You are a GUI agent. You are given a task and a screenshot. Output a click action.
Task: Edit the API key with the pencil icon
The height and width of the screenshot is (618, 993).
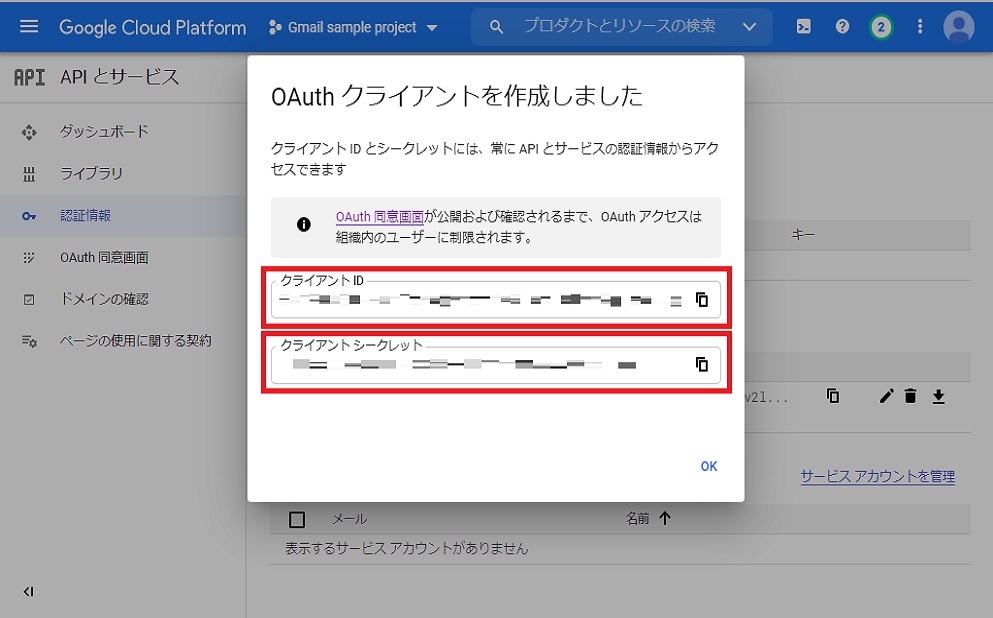click(x=885, y=396)
